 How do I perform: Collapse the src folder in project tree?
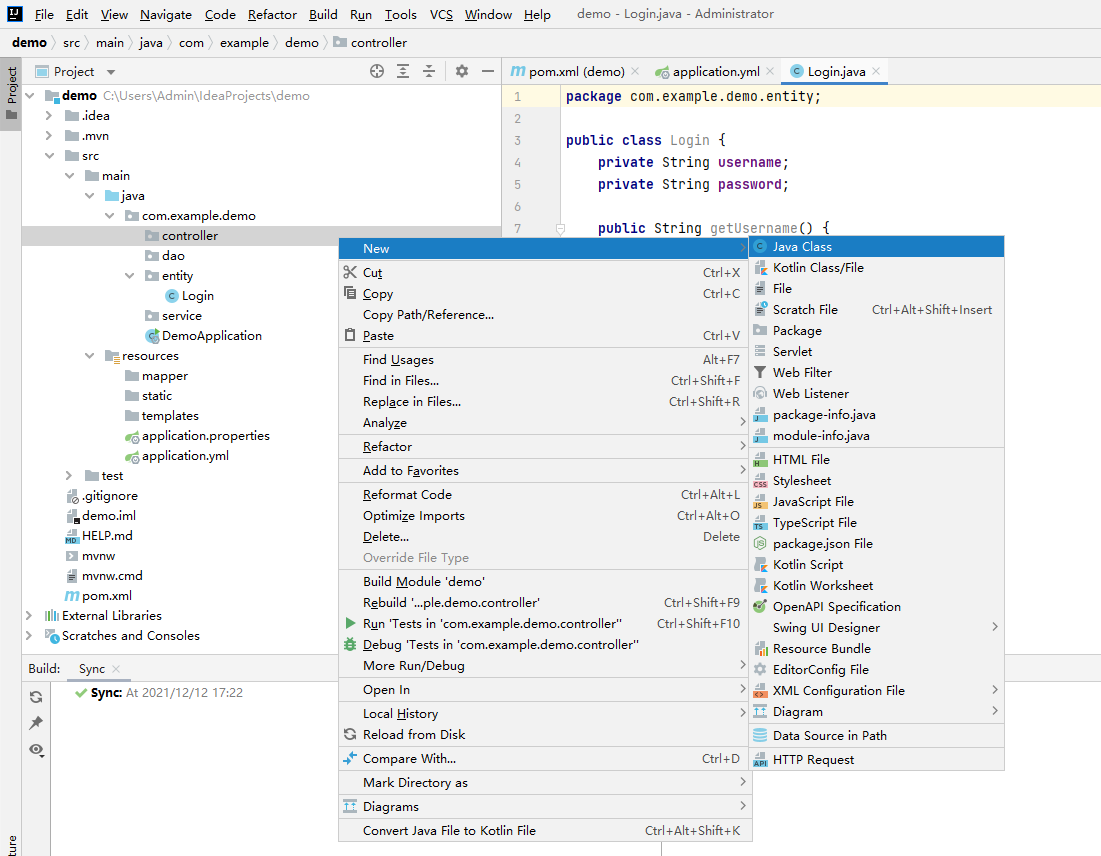coord(49,156)
